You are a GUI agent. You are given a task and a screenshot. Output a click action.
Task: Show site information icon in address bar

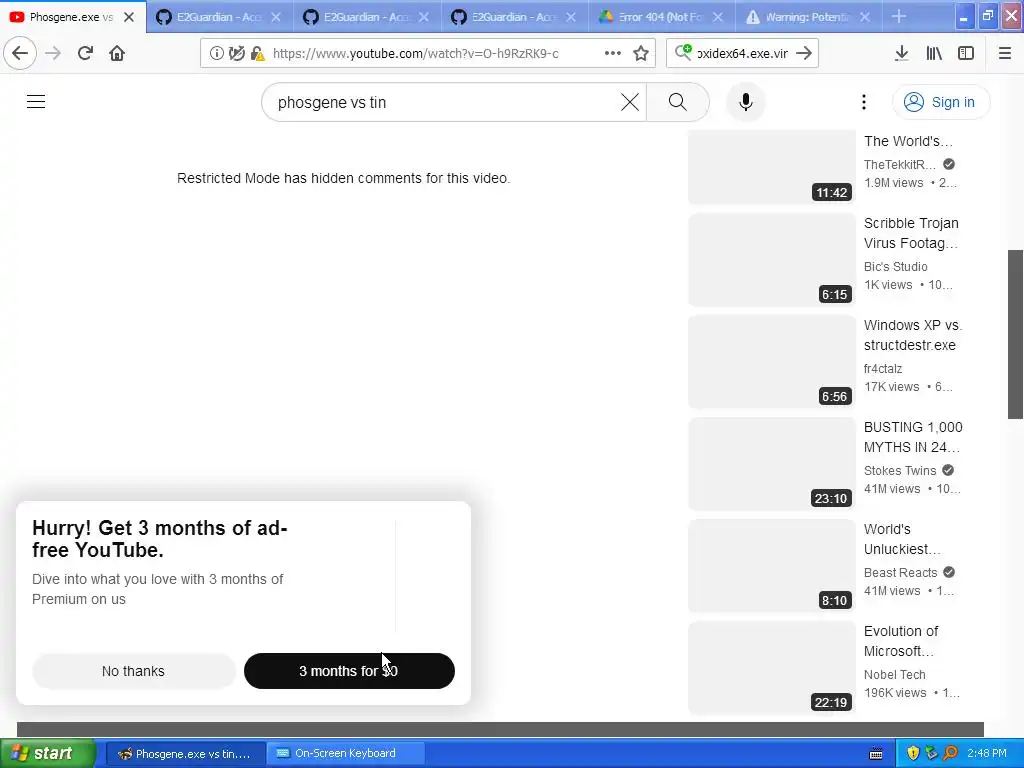(216, 54)
